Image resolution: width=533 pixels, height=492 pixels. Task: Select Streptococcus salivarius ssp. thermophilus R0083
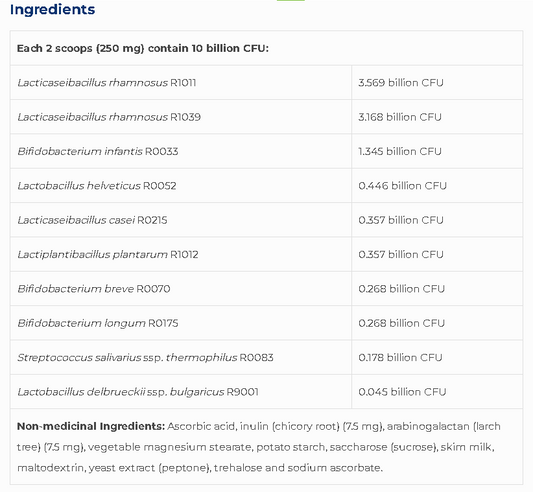pos(145,357)
